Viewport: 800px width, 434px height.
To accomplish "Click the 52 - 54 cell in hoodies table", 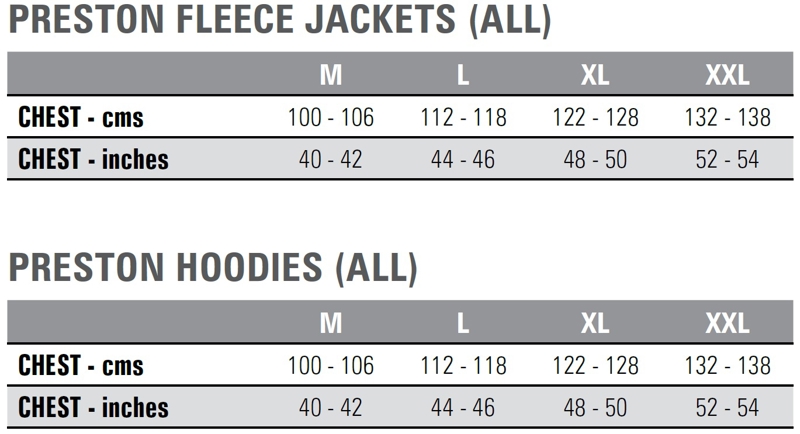I will pos(727,407).
